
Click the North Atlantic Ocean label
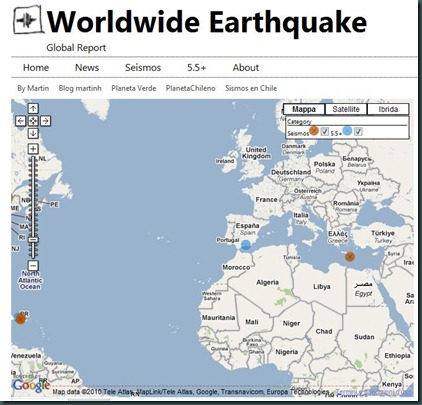pos(30,280)
